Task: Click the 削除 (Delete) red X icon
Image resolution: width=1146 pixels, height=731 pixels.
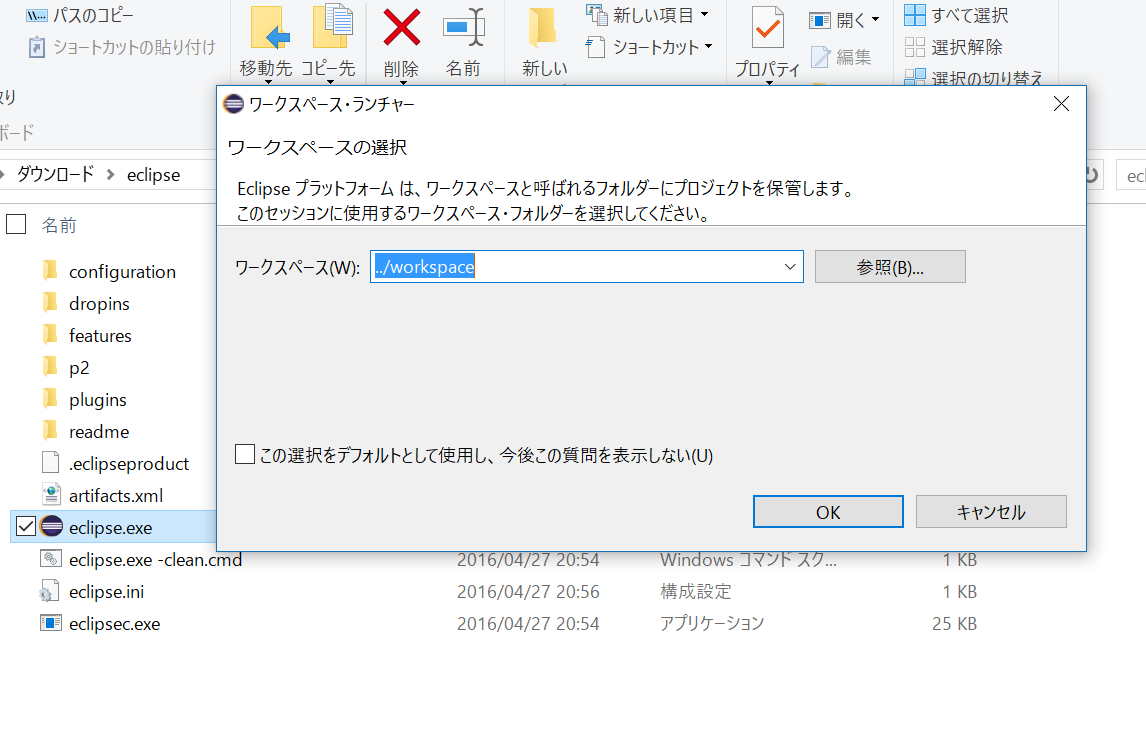Action: 400,27
